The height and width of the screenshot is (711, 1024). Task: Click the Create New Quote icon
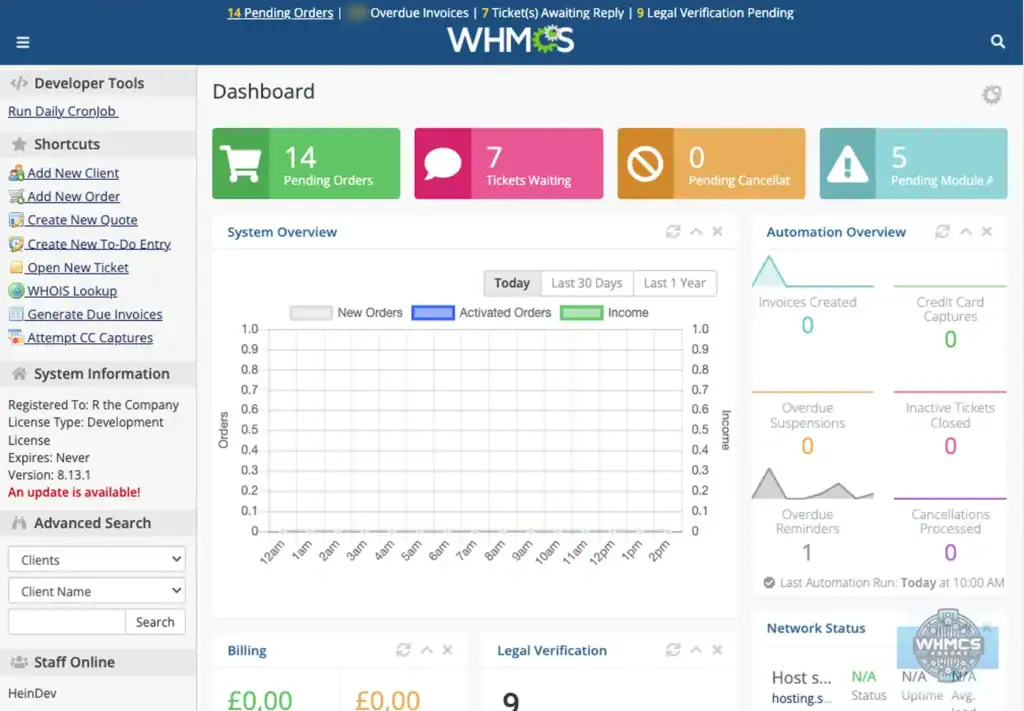coord(16,220)
